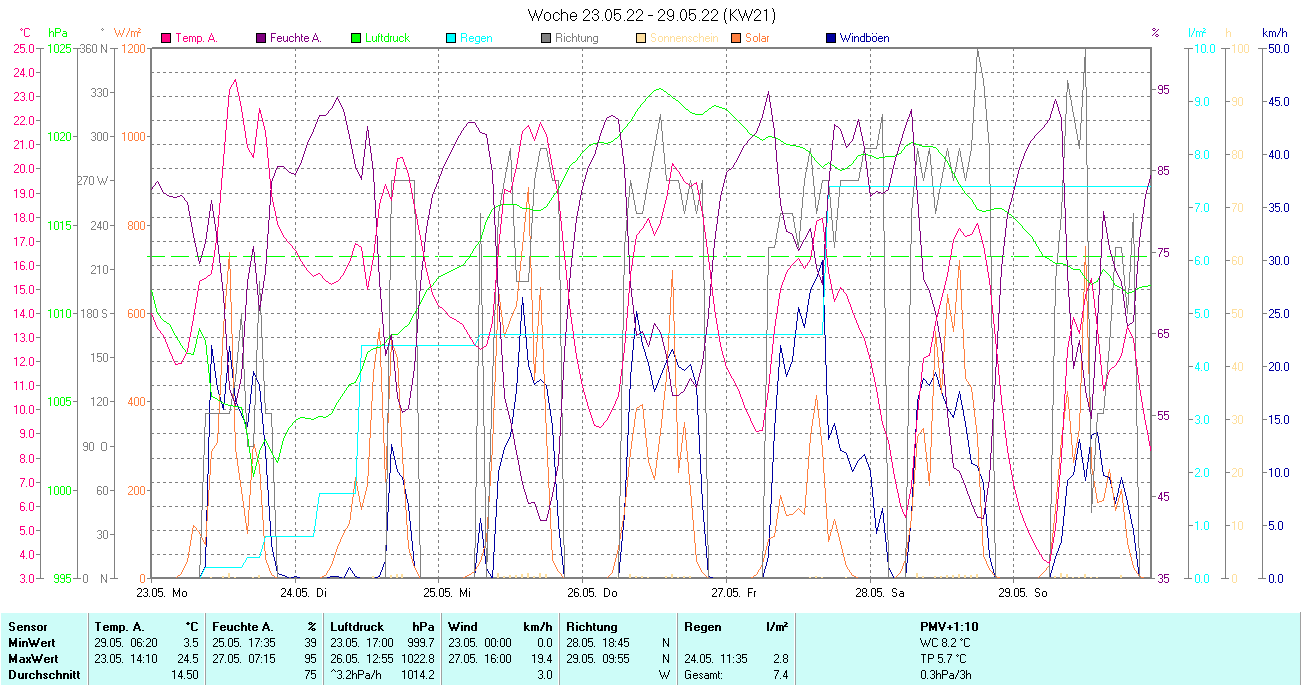The image size is (1301, 685).
Task: Click the '270 W' direction axis tick
Action: 93,181
